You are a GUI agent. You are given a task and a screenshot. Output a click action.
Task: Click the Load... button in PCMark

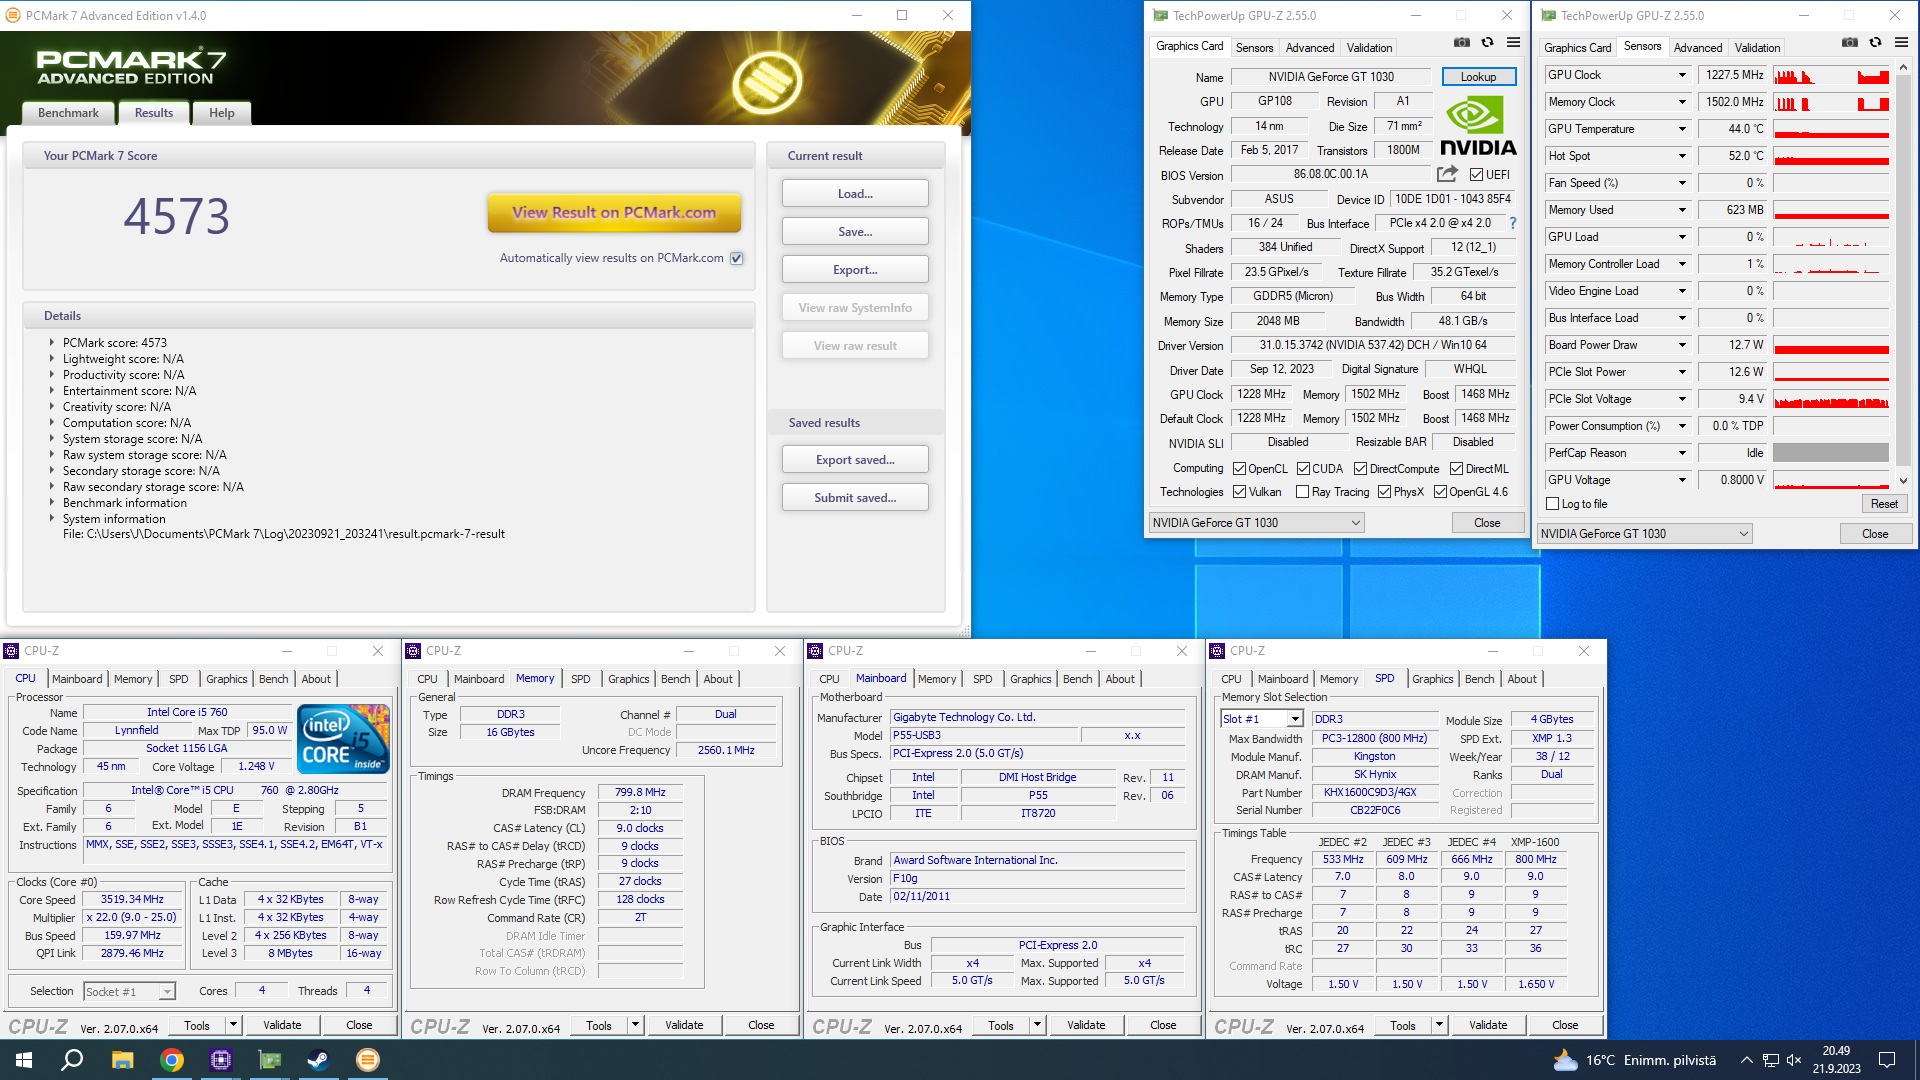[x=855, y=194]
